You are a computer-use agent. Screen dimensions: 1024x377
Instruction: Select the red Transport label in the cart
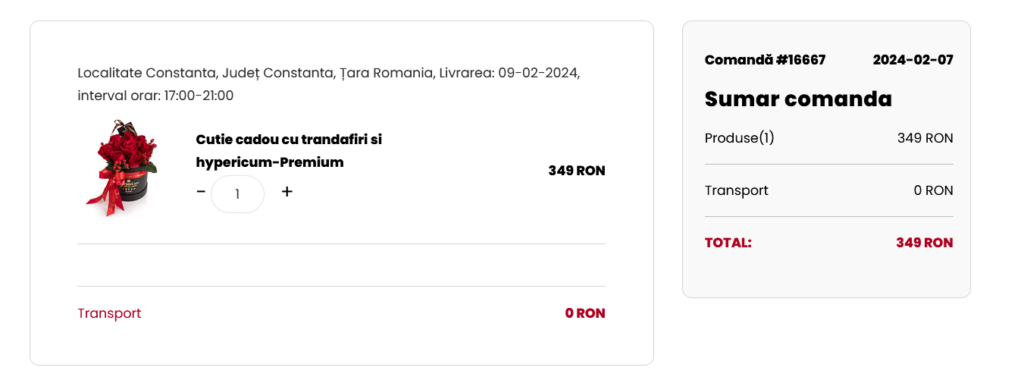point(109,313)
